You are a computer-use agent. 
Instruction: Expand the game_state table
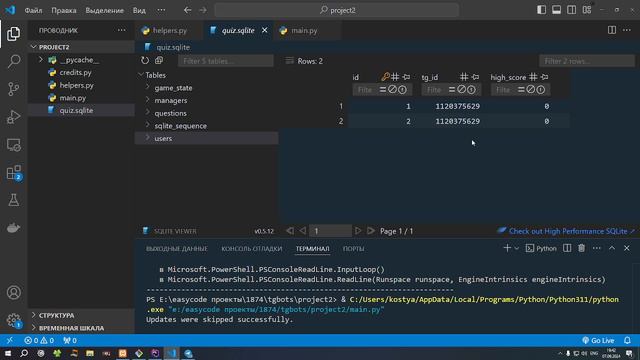(148, 87)
